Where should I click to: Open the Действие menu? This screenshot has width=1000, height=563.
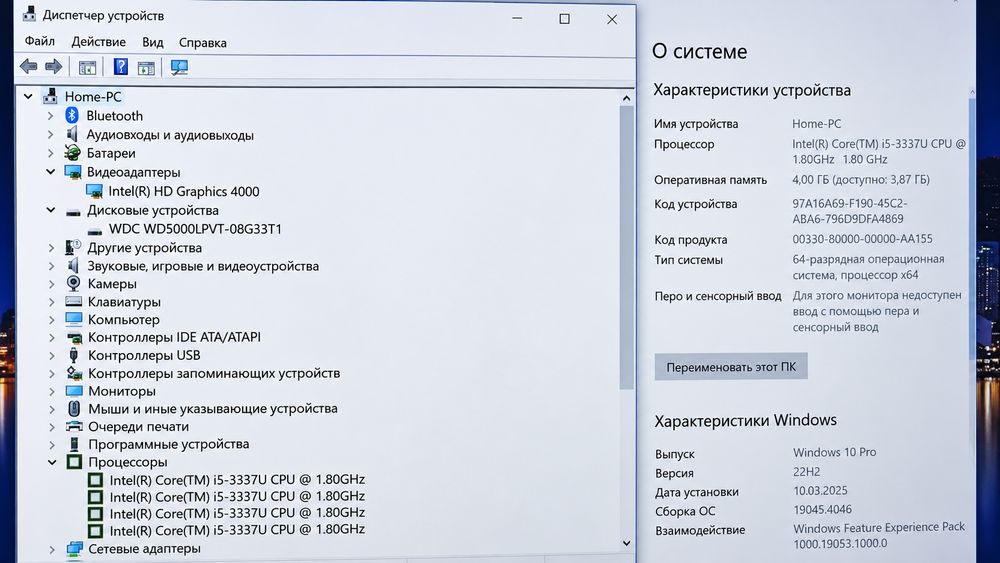click(x=98, y=42)
